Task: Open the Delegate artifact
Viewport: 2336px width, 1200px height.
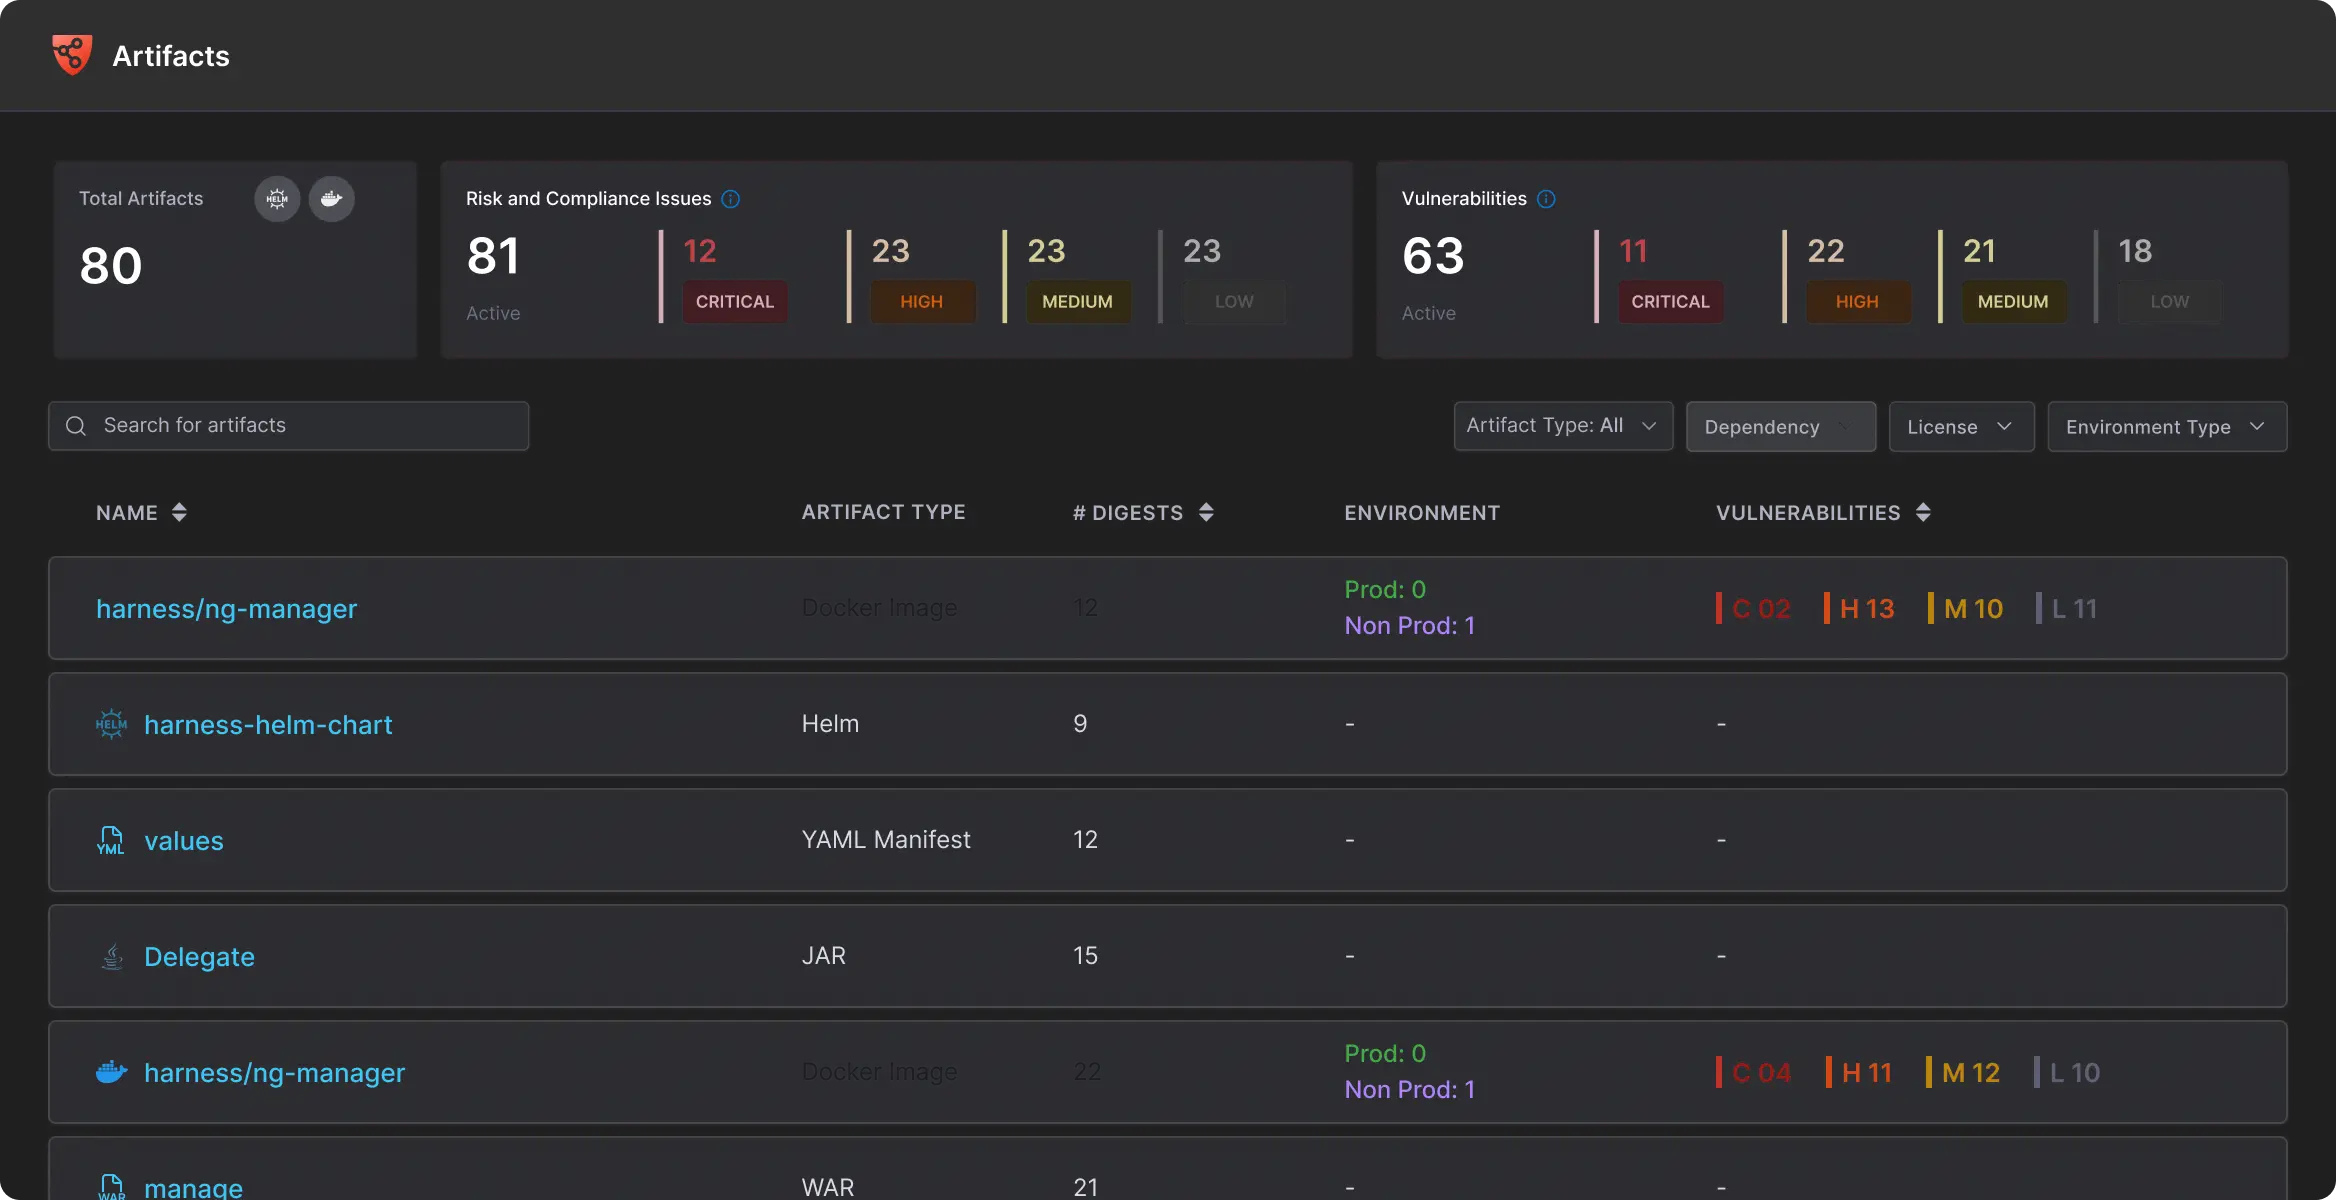Action: tap(199, 956)
